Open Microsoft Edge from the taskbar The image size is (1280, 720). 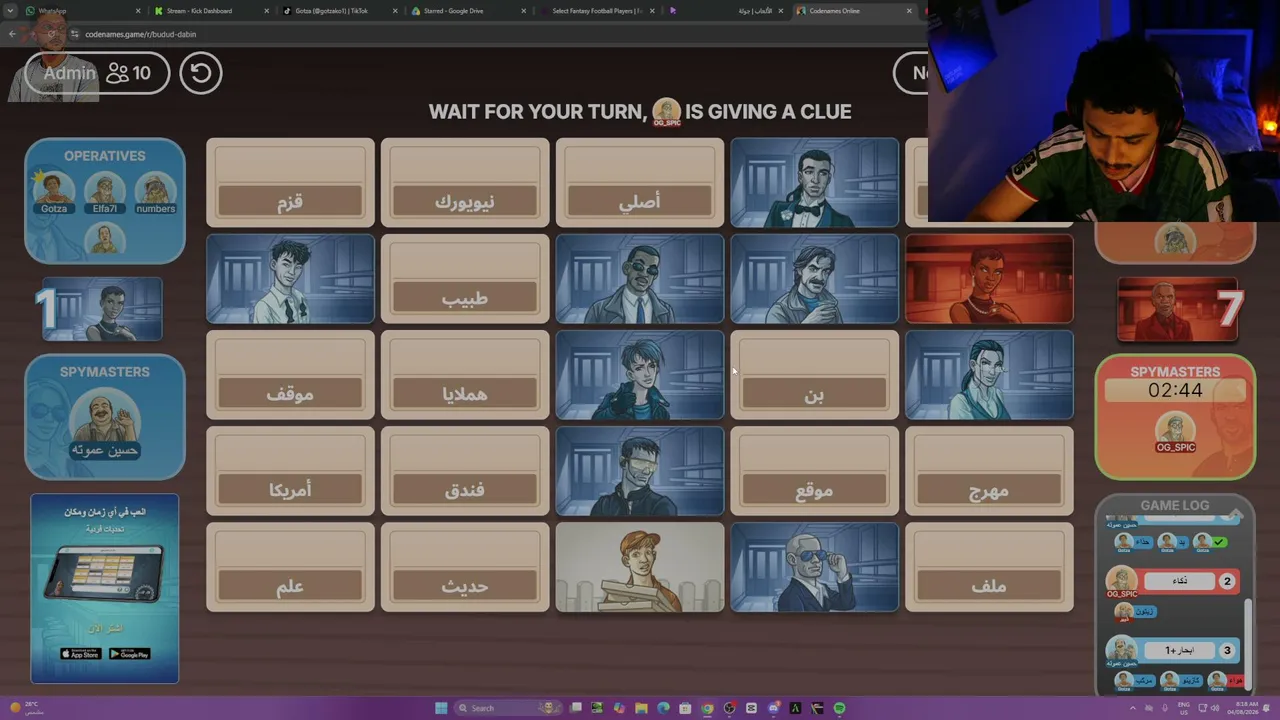coord(663,708)
